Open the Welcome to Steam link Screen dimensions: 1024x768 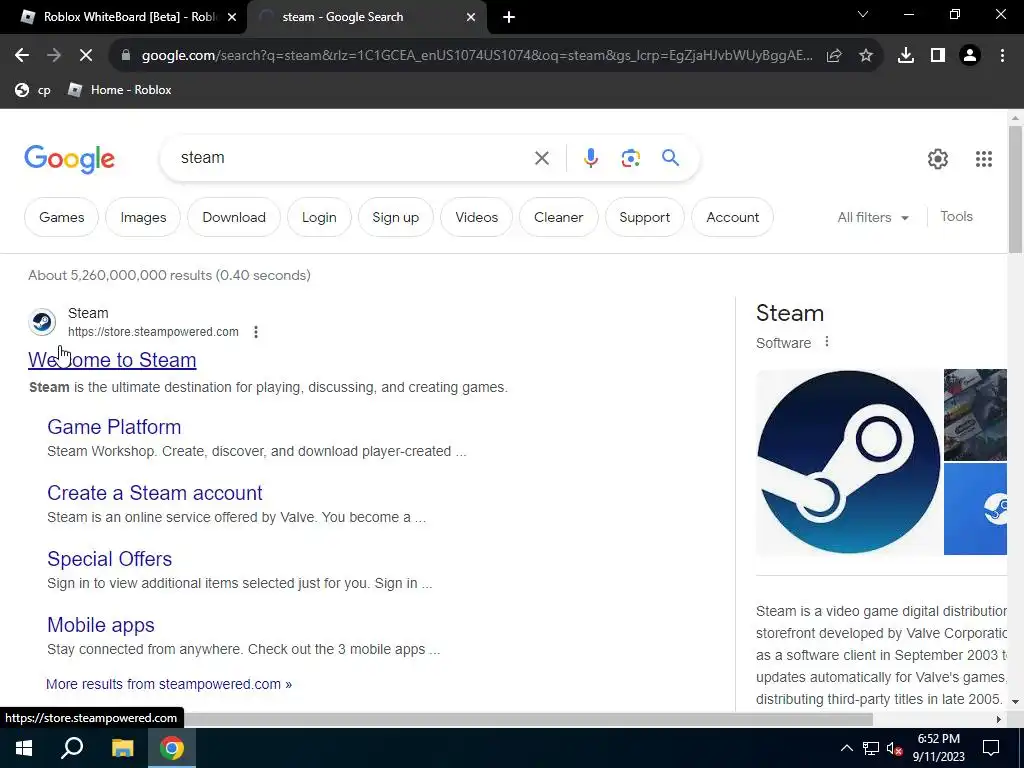point(112,360)
